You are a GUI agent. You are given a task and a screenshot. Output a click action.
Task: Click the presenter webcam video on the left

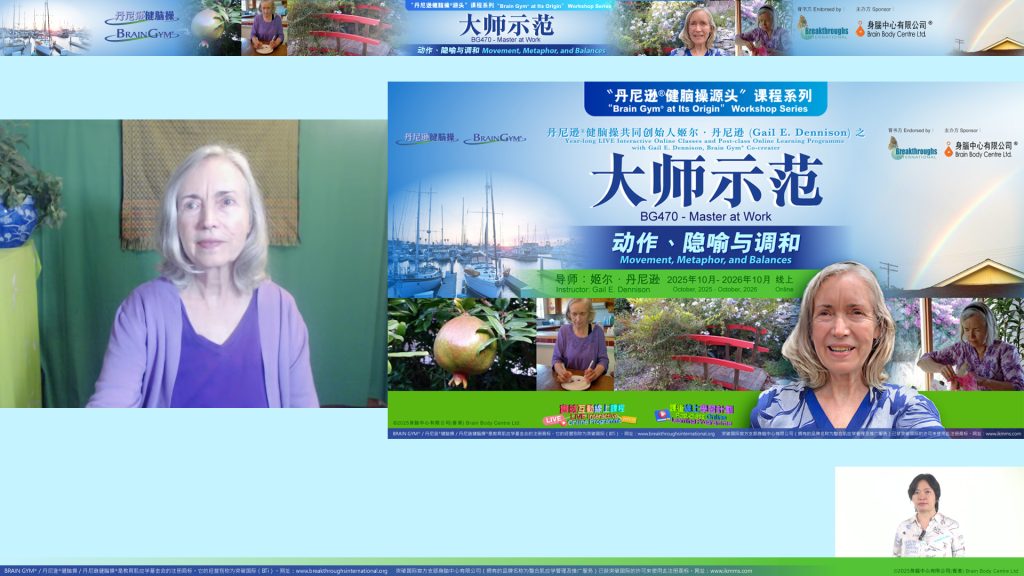(193, 264)
